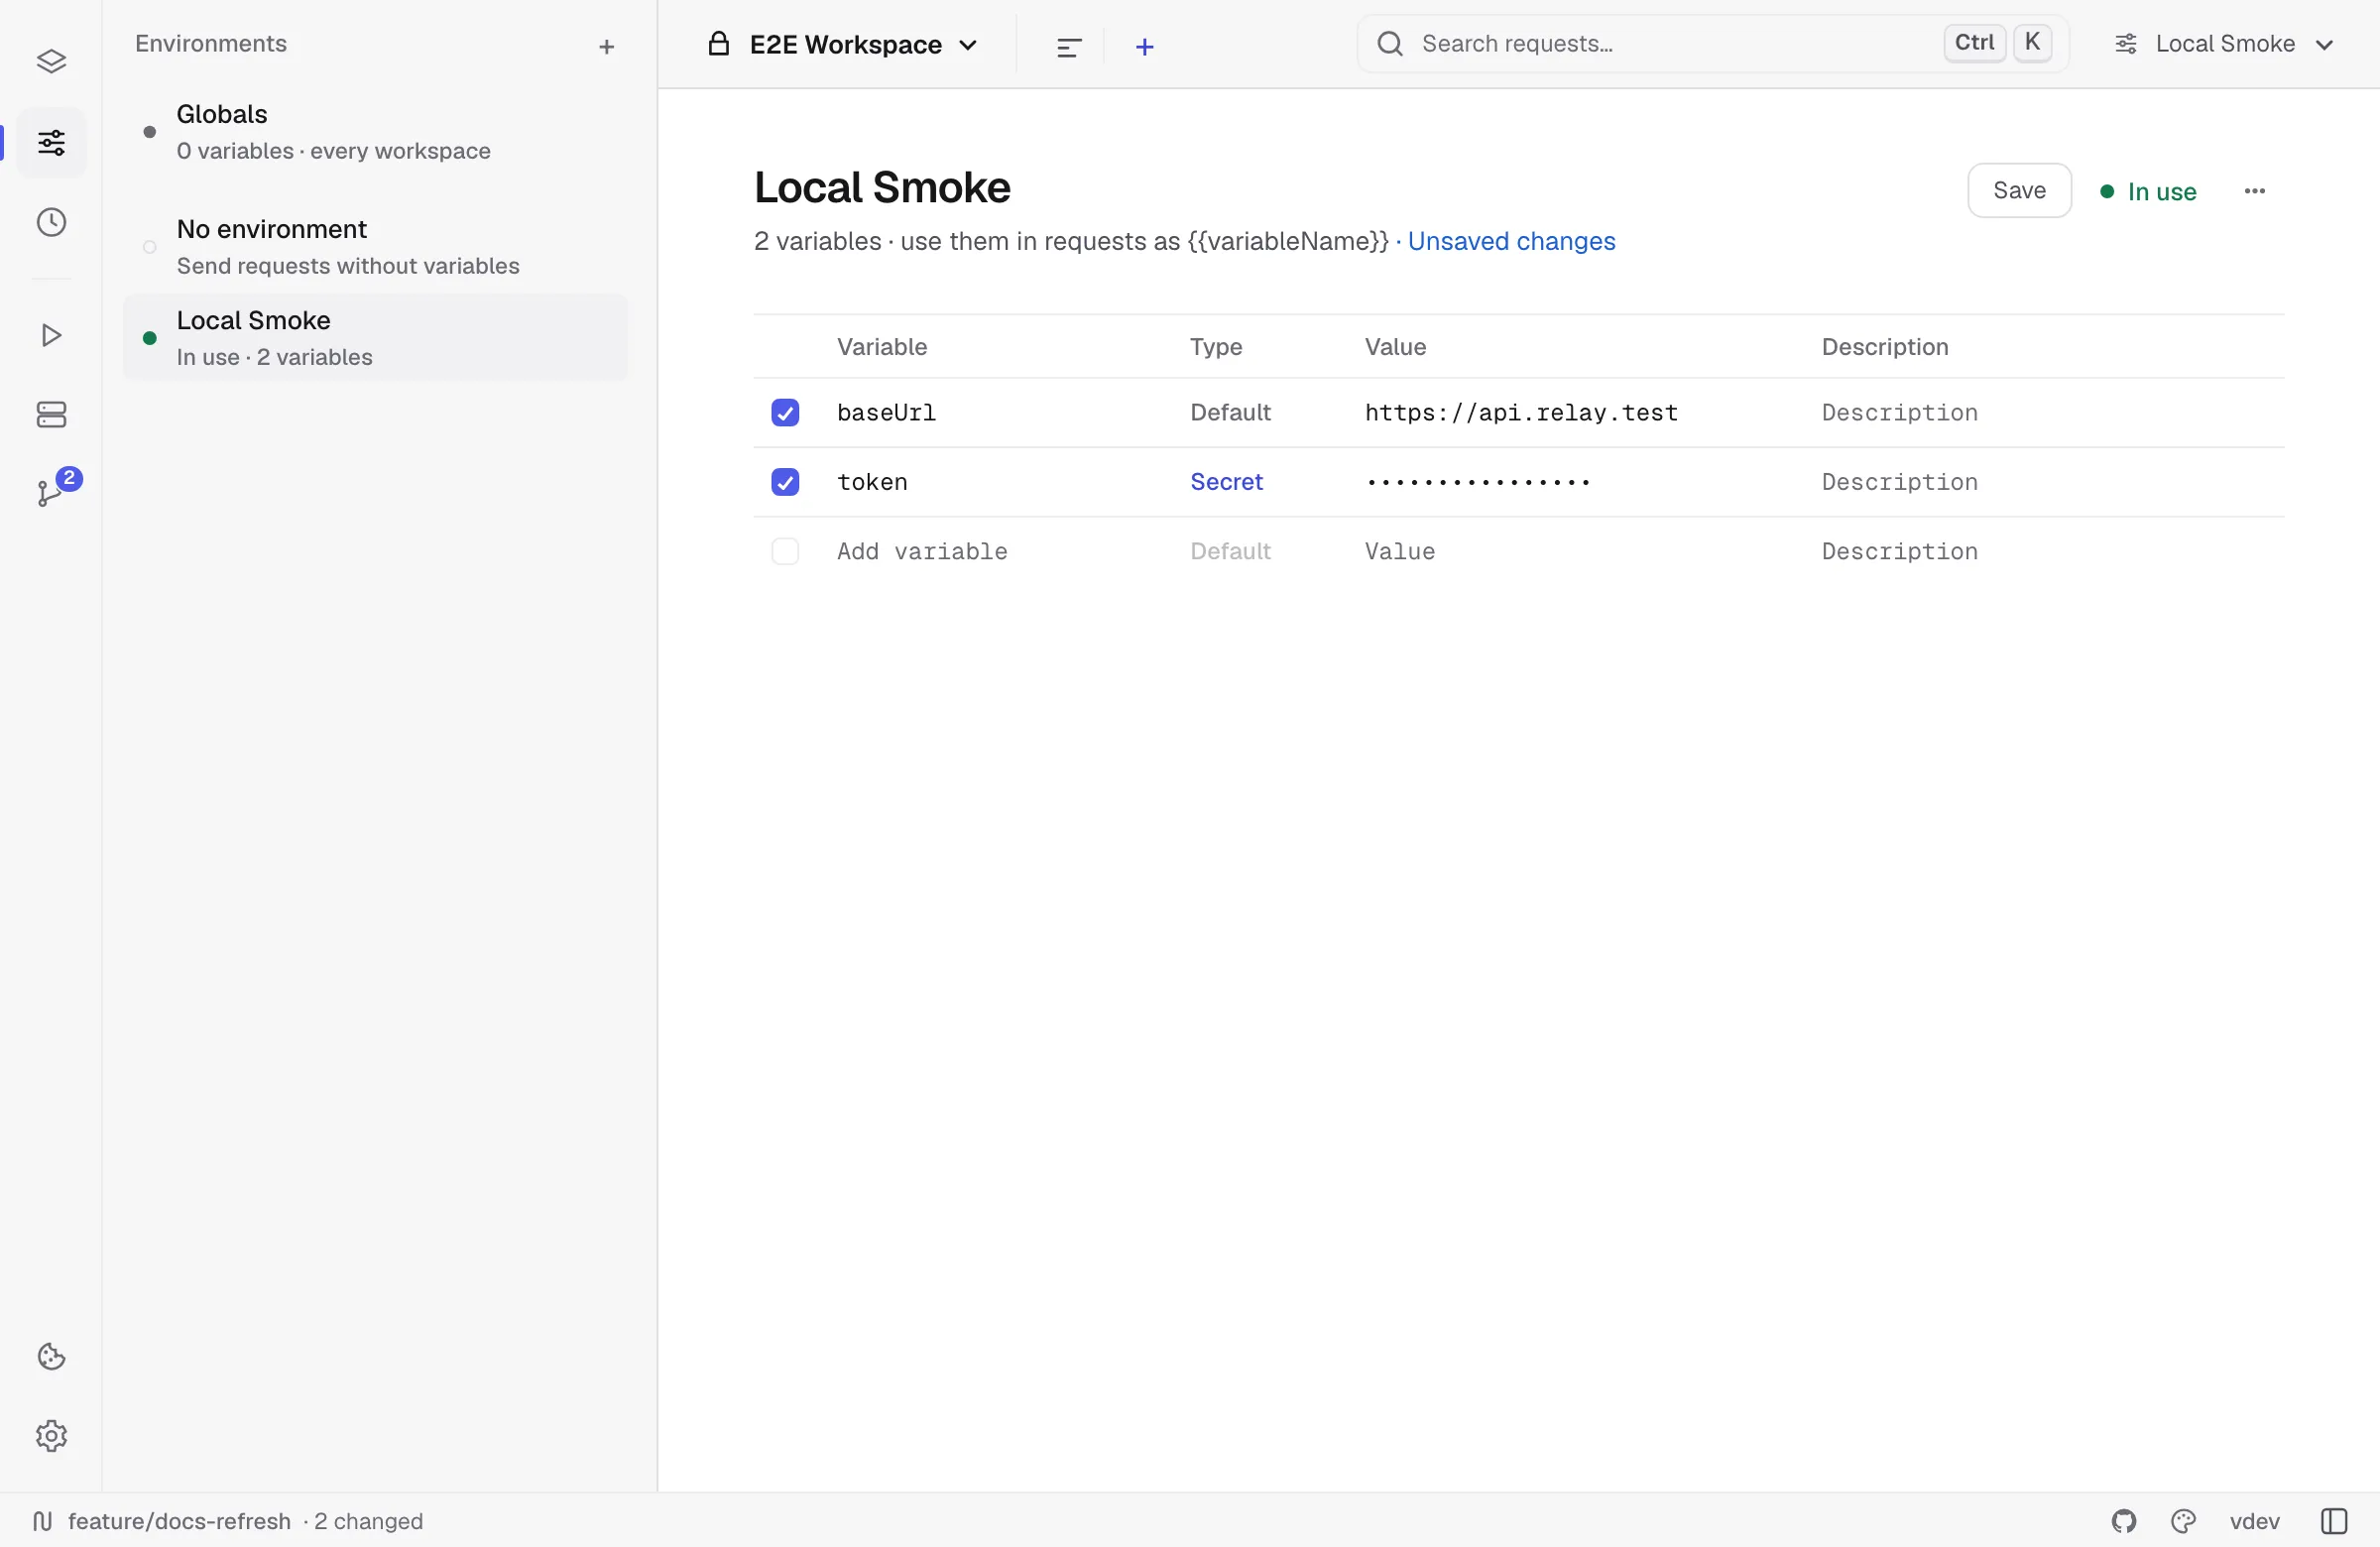The height and width of the screenshot is (1547, 2380).
Task: Select the Globals environment
Action: pyautogui.click(x=375, y=131)
